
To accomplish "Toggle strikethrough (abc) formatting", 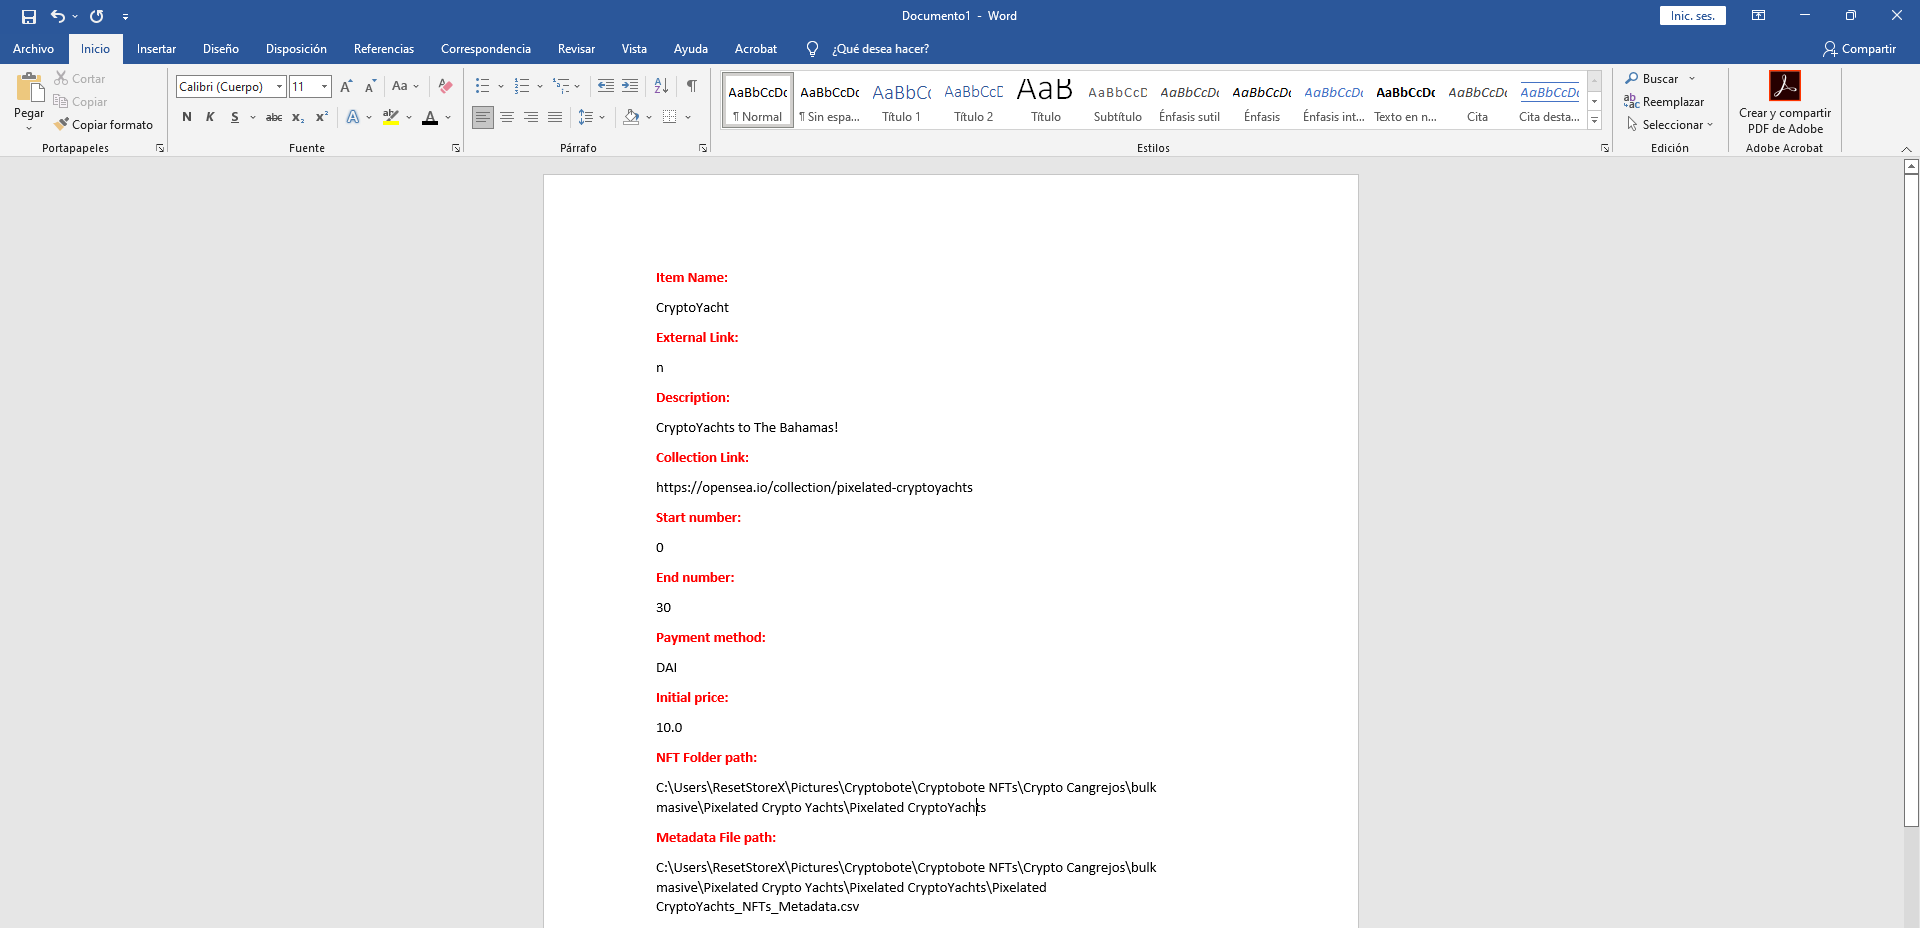I will click(x=274, y=117).
